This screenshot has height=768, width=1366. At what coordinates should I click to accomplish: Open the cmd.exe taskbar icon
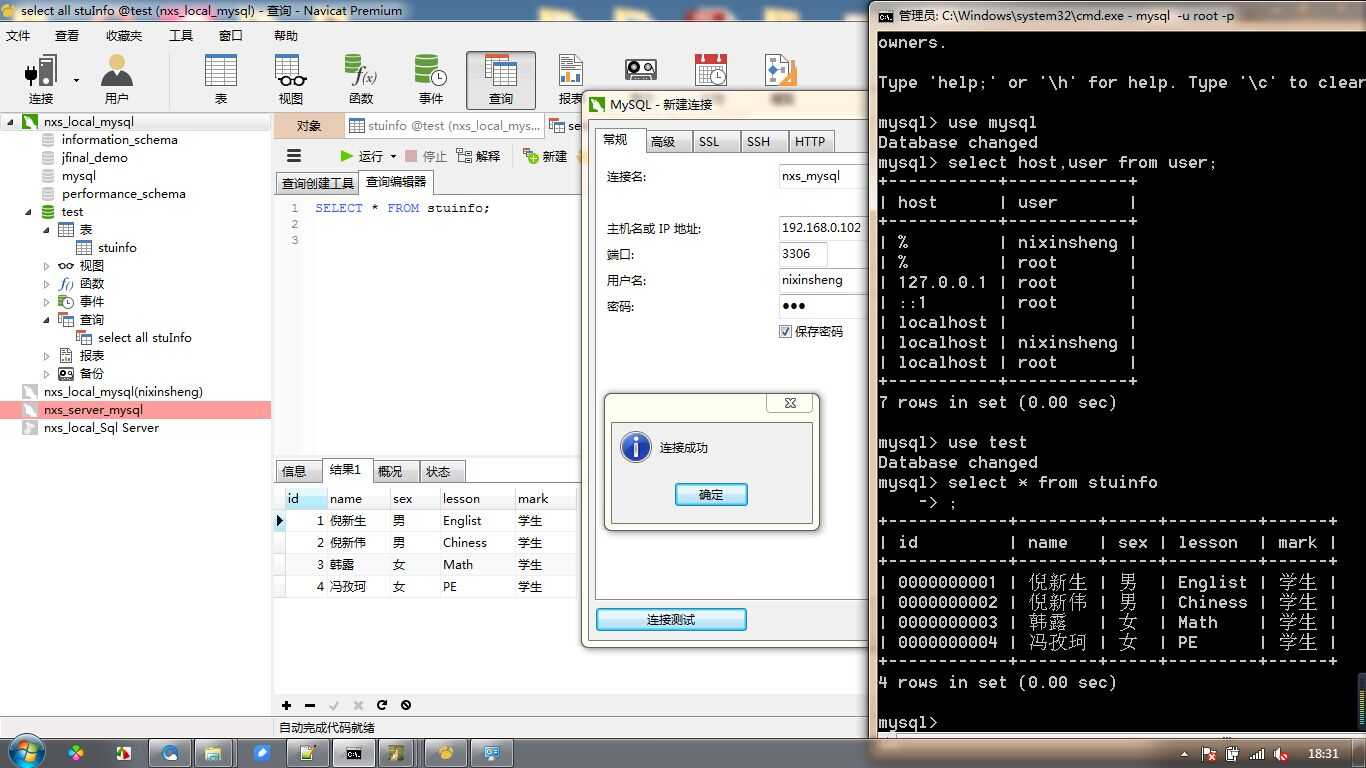click(354, 753)
